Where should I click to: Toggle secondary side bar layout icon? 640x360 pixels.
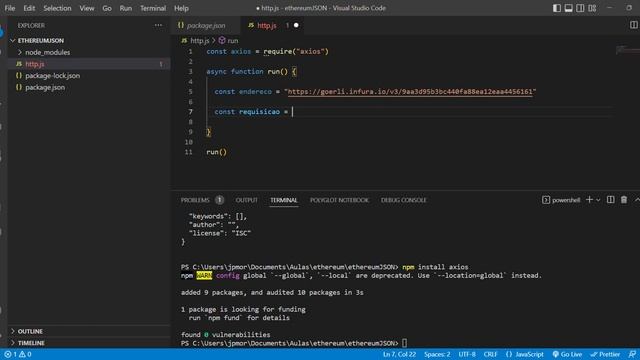click(580, 8)
